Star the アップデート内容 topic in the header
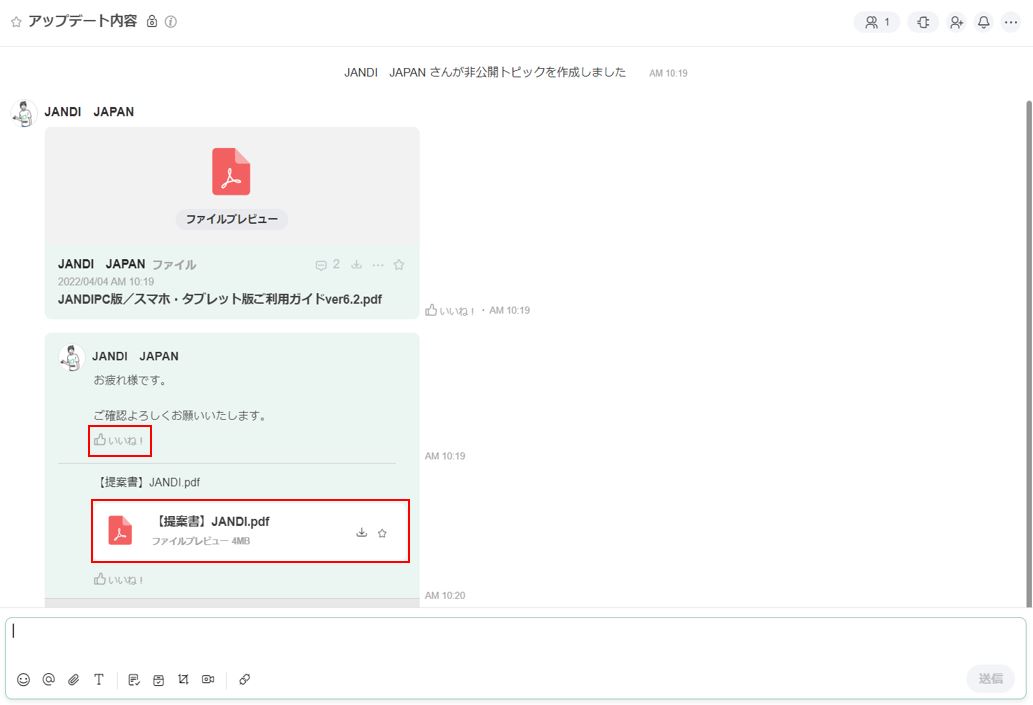This screenshot has height=705, width=1033. tap(16, 22)
